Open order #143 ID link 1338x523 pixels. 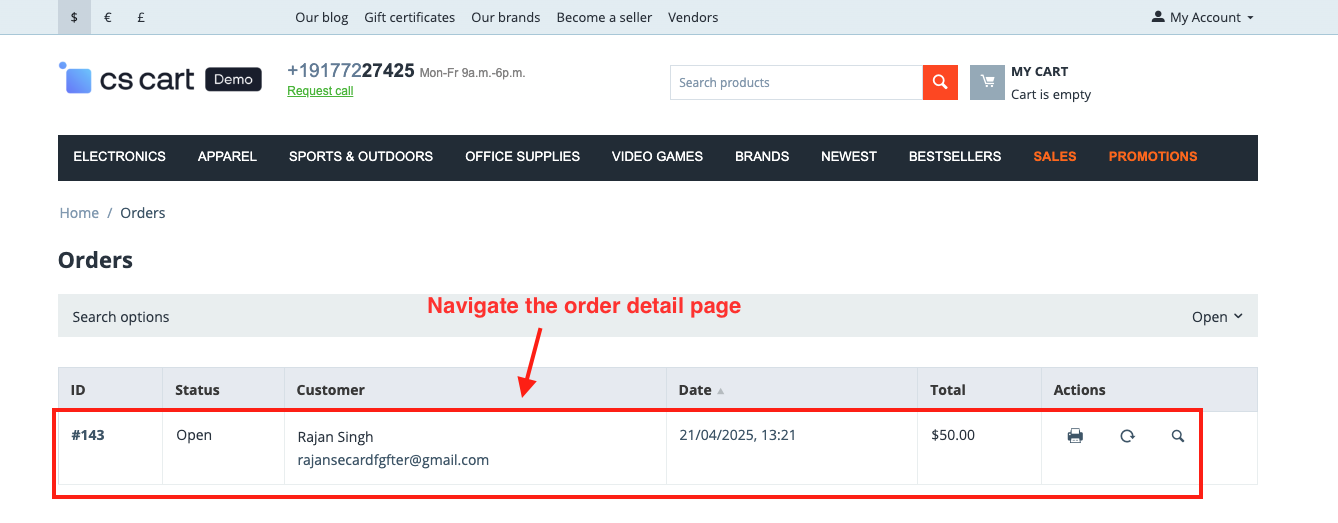[x=88, y=435]
